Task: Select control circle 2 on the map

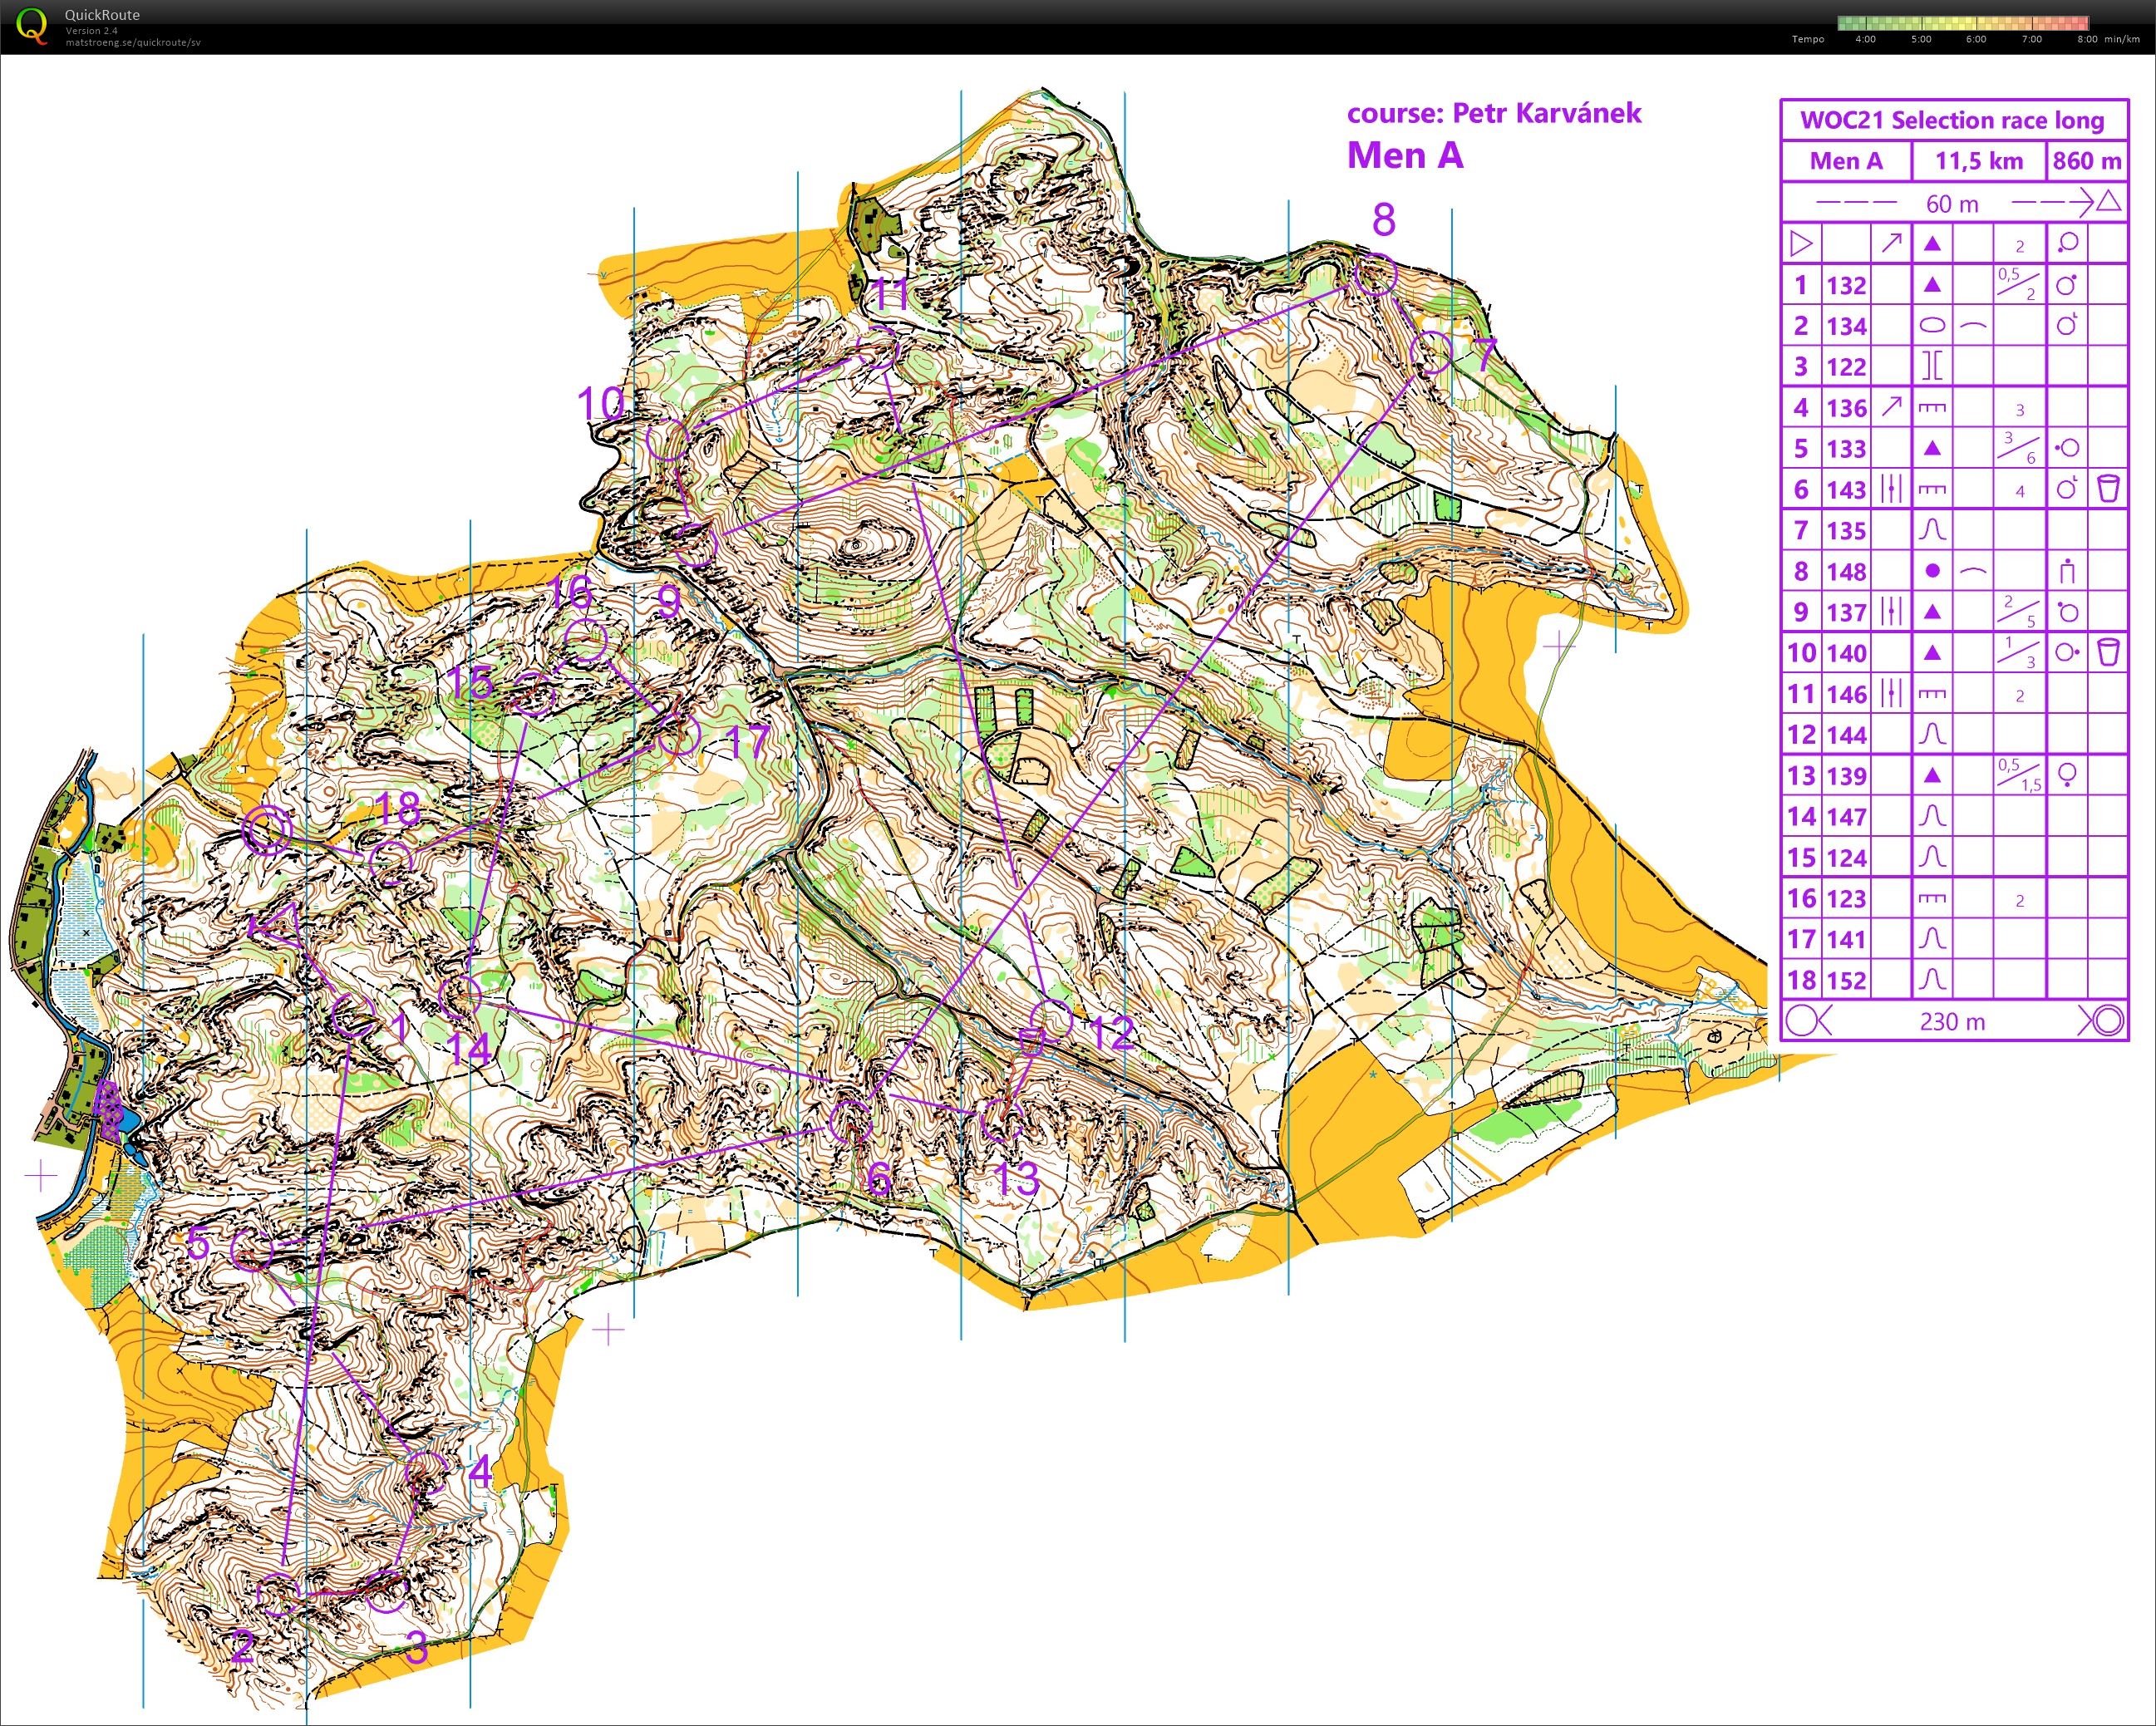Action: (279, 1594)
